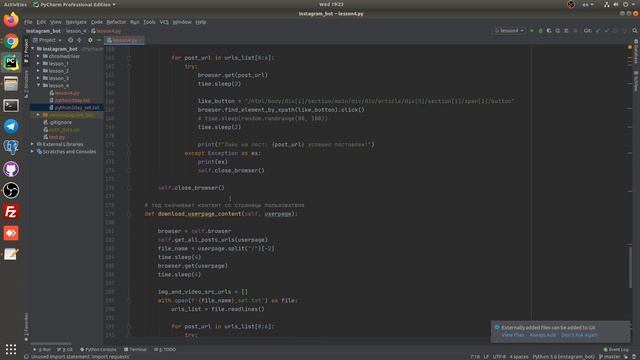
Task: Open the Tools menu
Action: (x=149, y=22)
